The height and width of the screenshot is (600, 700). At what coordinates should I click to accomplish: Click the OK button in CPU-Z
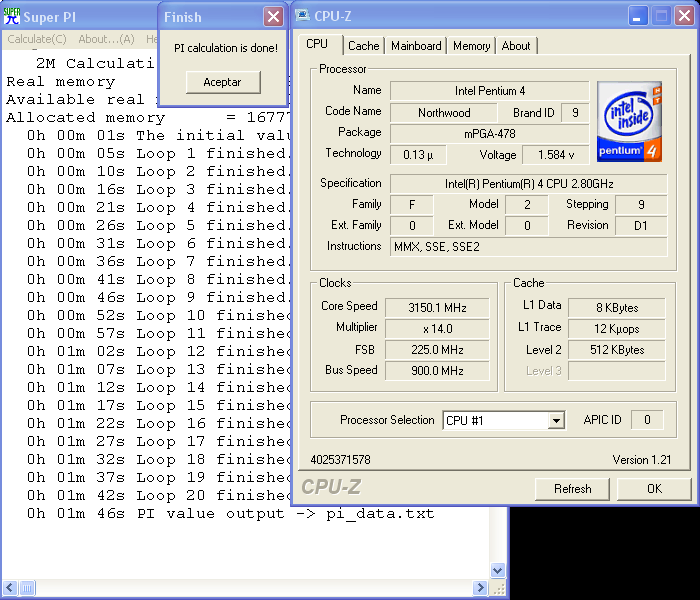[654, 489]
